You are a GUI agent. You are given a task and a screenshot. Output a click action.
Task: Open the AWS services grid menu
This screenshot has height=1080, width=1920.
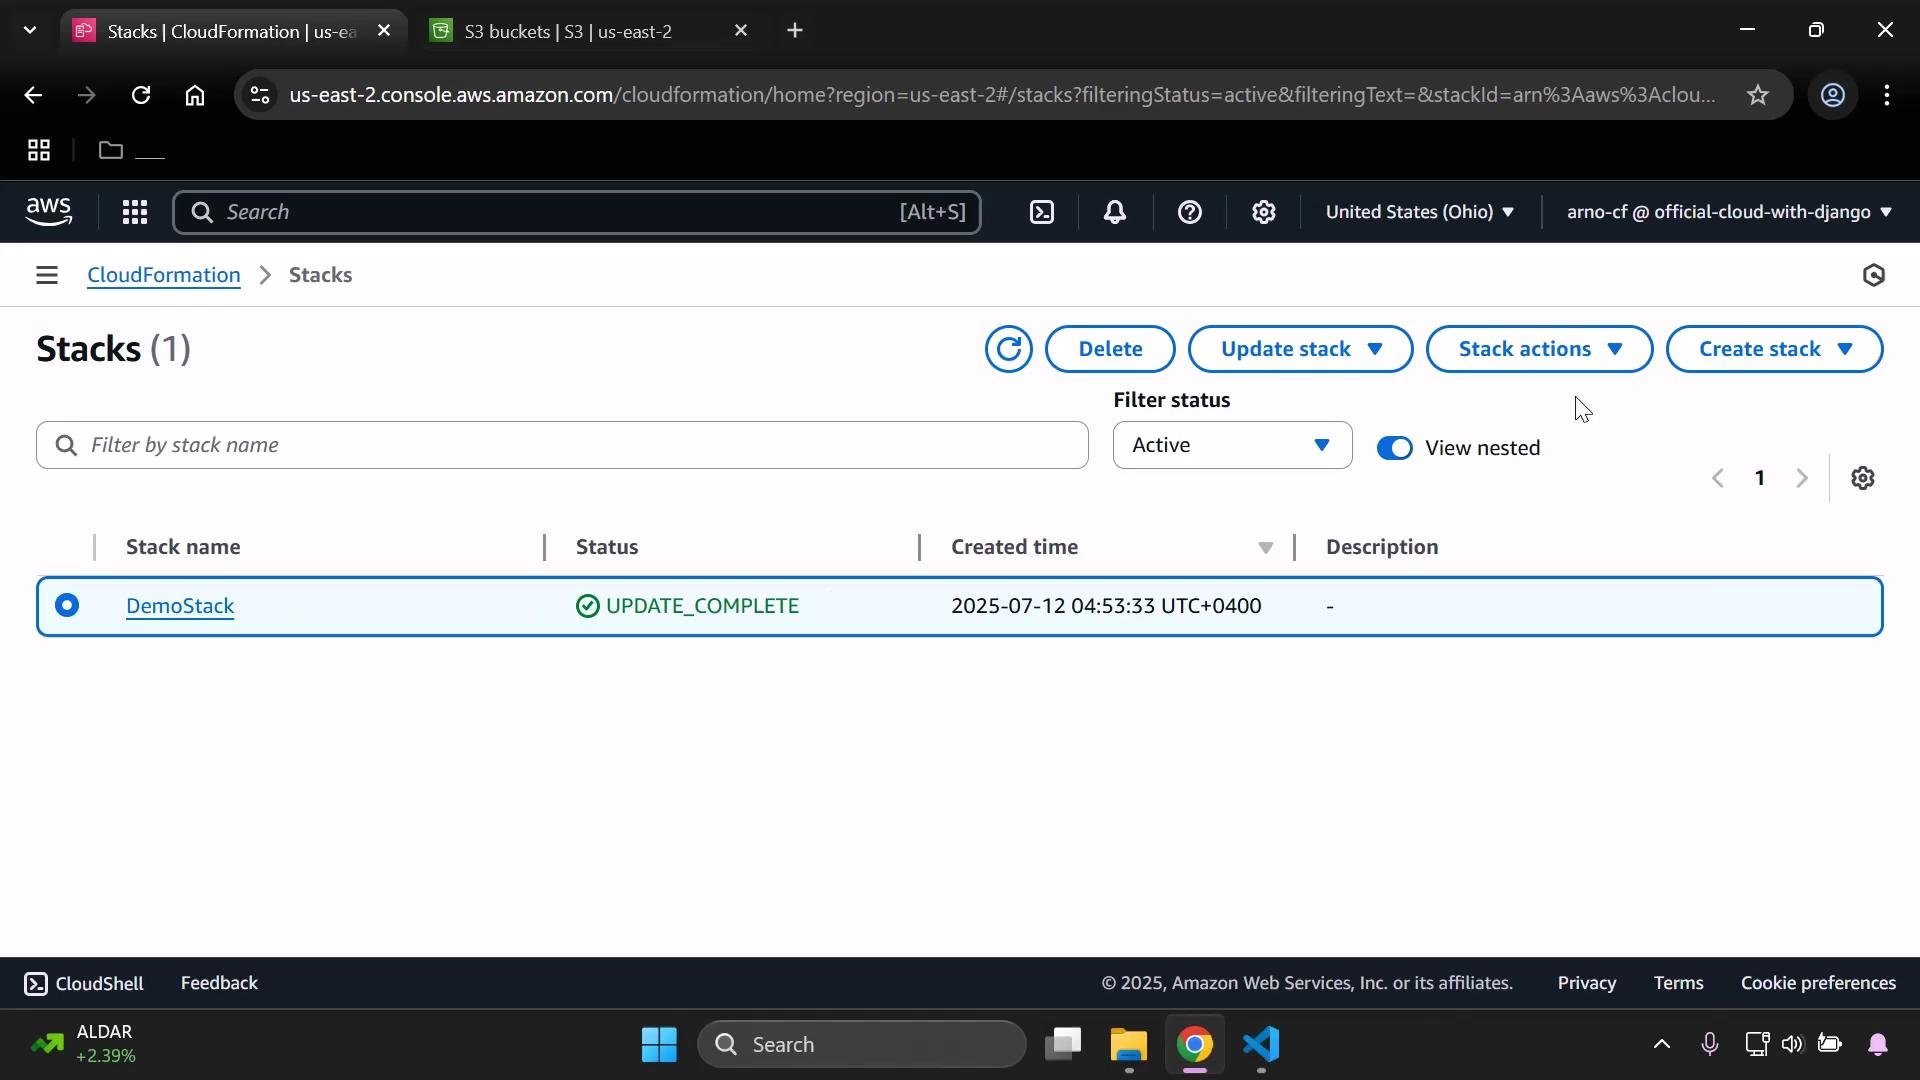click(x=135, y=212)
